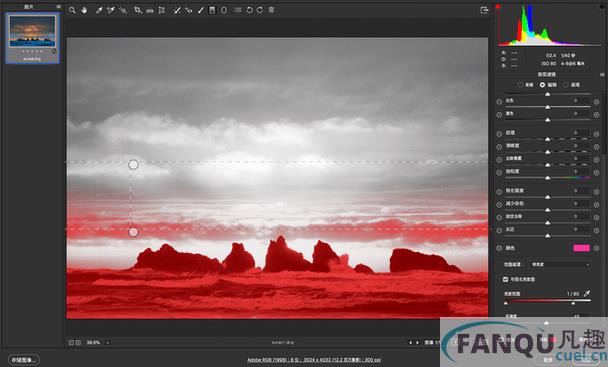Click the workflow options link at bottom
Image resolution: width=608 pixels, height=367 pixels.
click(x=314, y=360)
